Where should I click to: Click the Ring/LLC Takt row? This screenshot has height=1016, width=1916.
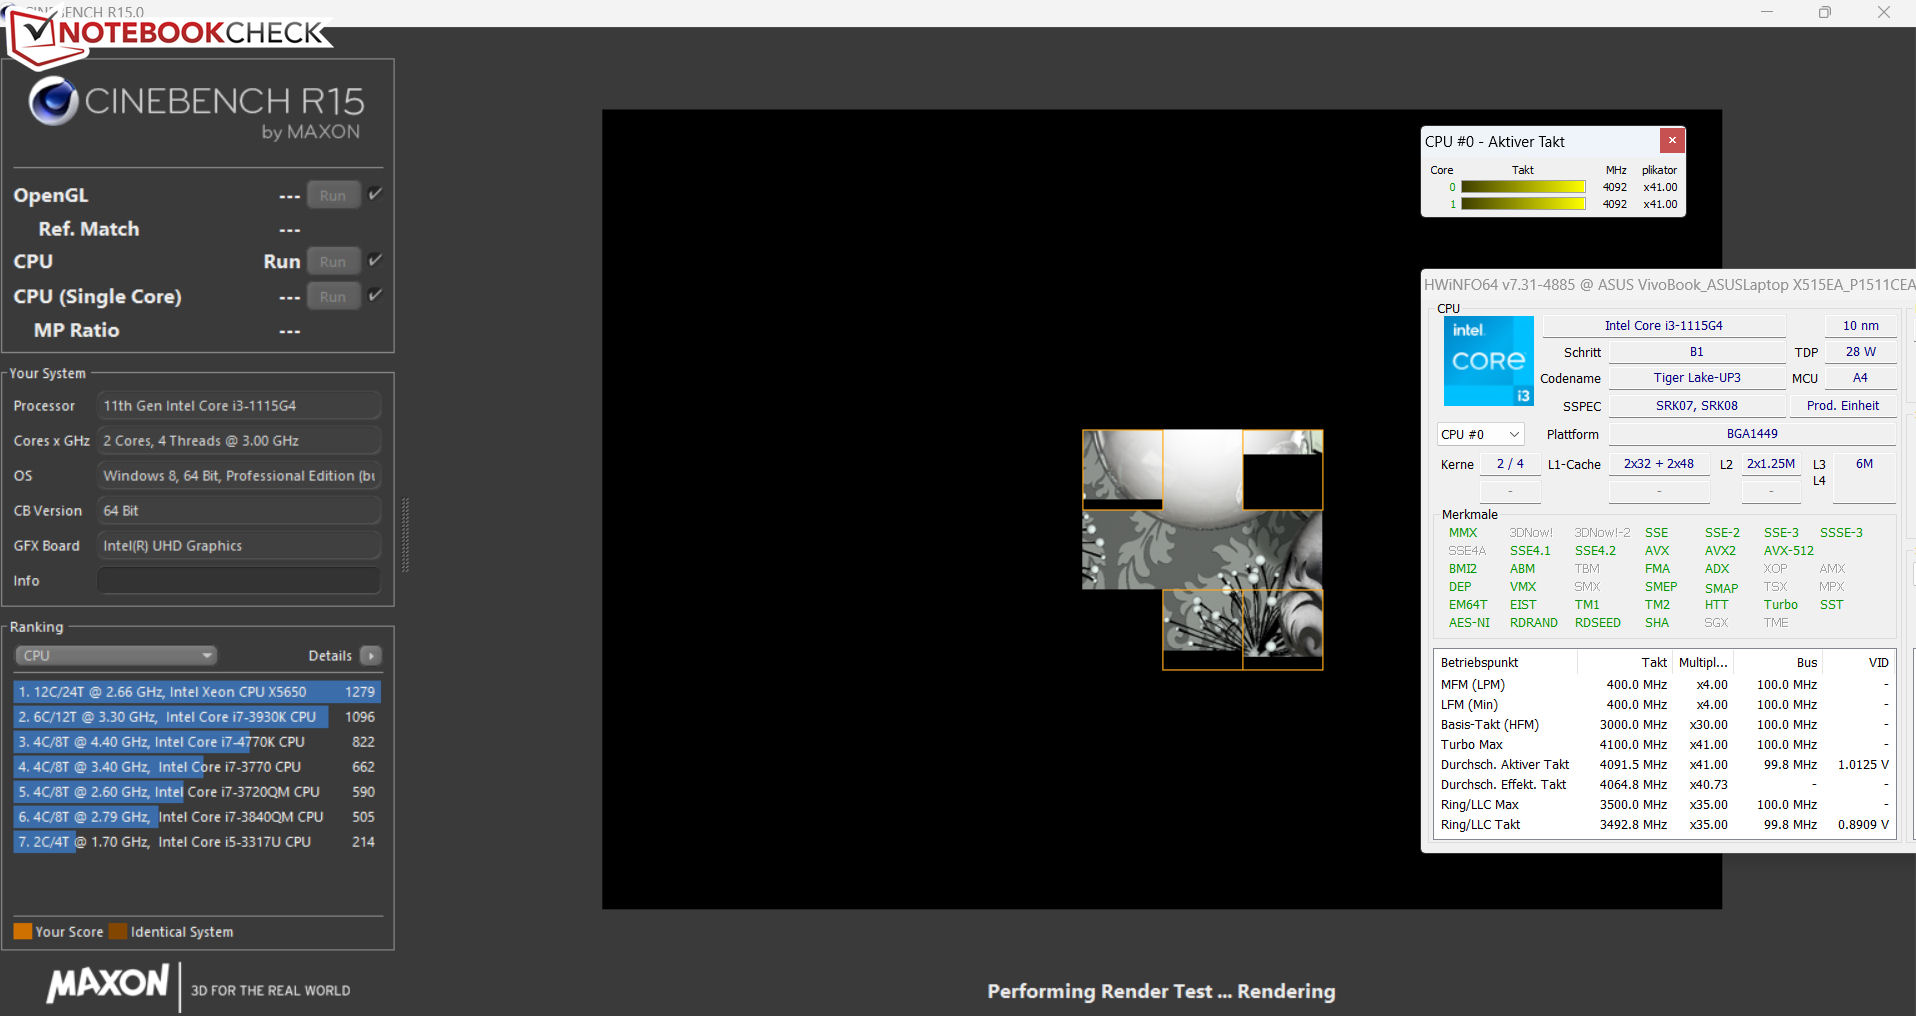tap(1664, 825)
